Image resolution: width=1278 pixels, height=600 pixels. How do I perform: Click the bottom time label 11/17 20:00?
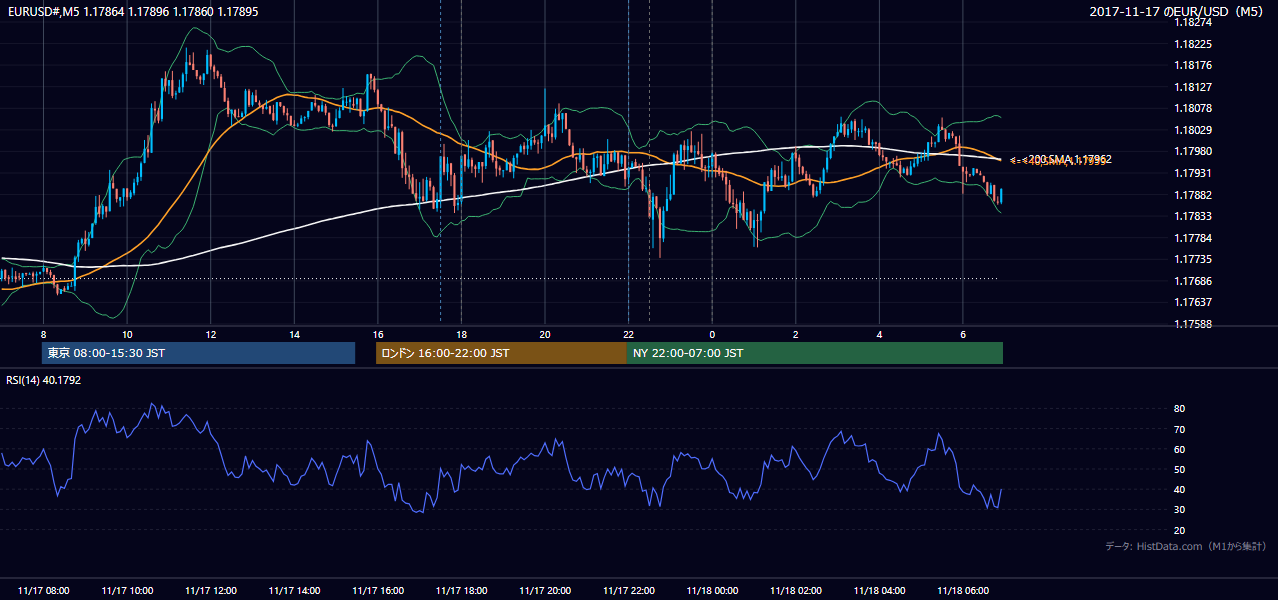click(x=545, y=591)
